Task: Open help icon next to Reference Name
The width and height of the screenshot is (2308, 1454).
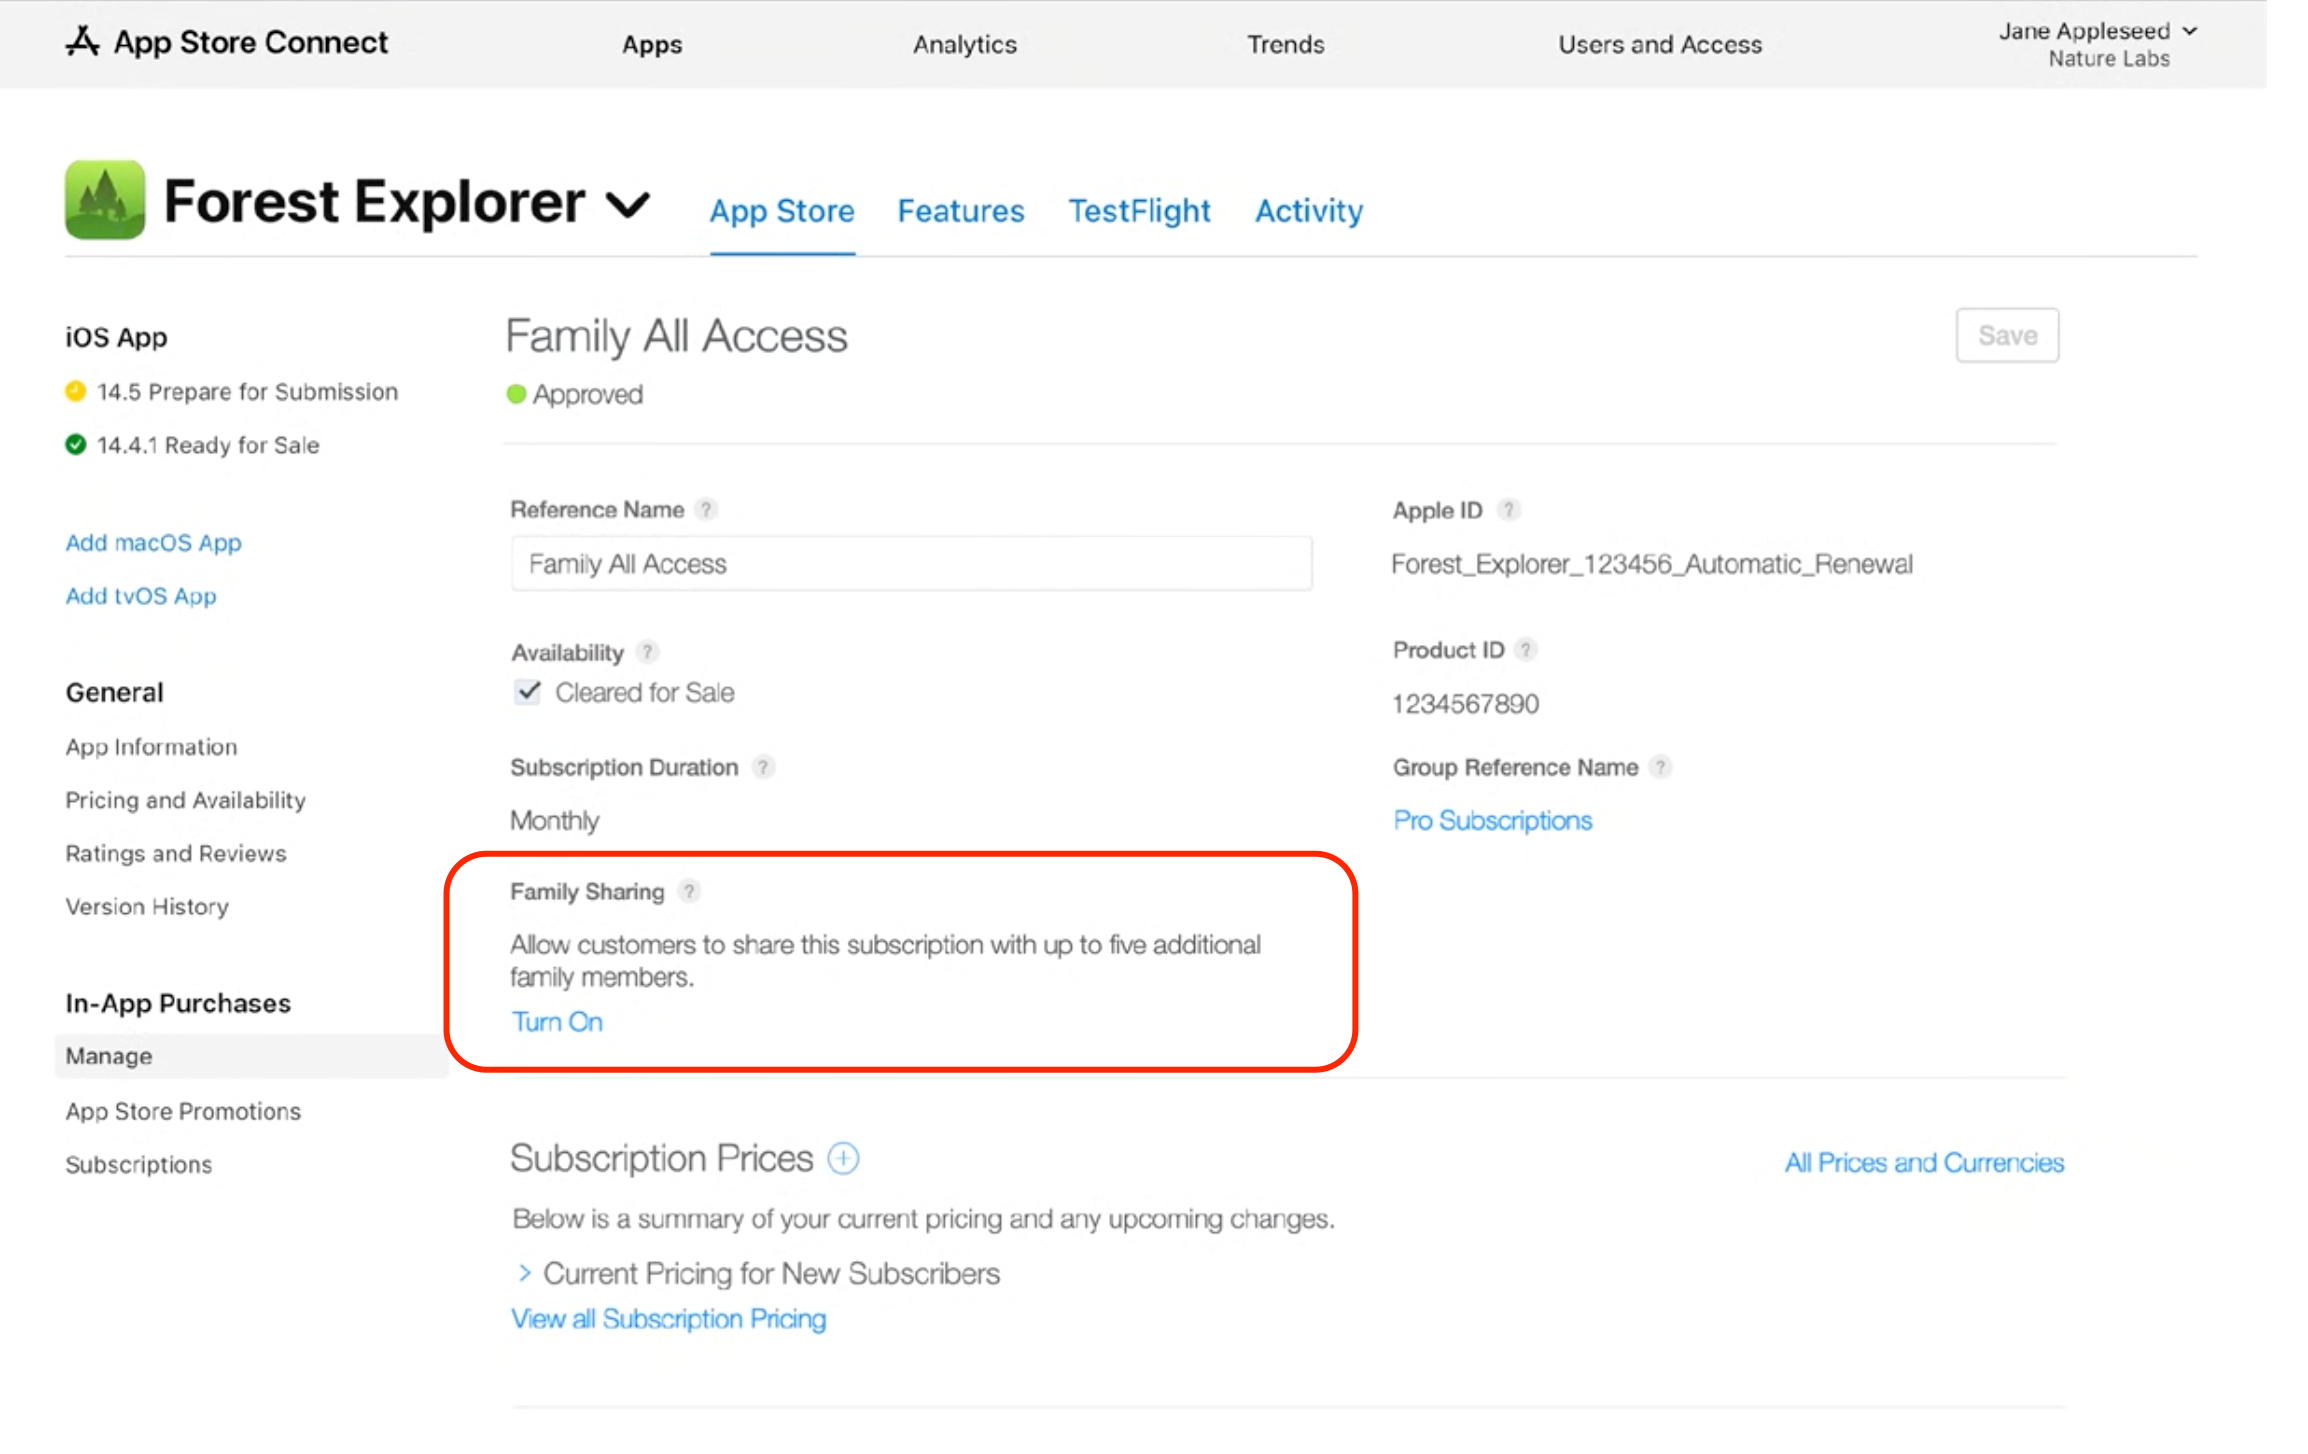Action: (706, 509)
